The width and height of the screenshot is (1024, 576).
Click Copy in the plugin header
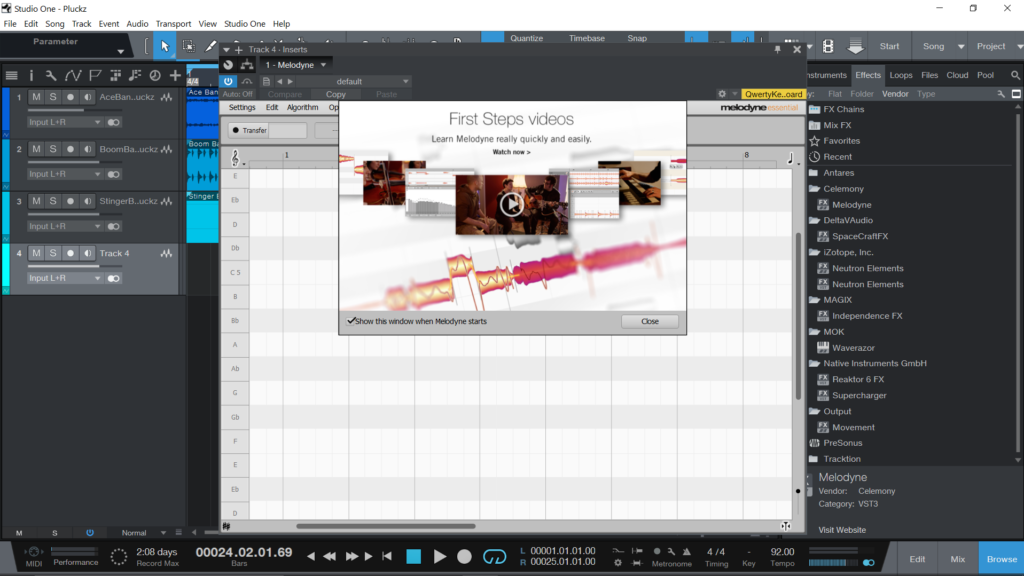336,95
